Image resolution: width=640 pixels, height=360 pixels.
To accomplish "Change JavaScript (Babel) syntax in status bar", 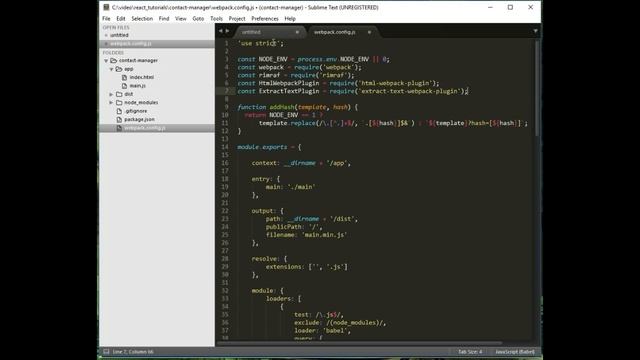I will coord(515,352).
